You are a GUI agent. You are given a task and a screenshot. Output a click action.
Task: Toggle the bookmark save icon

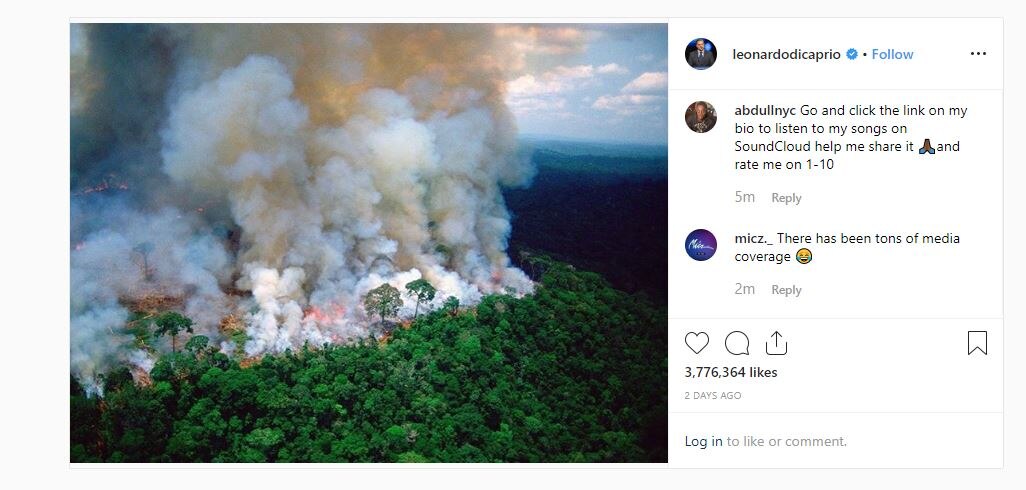click(x=977, y=343)
